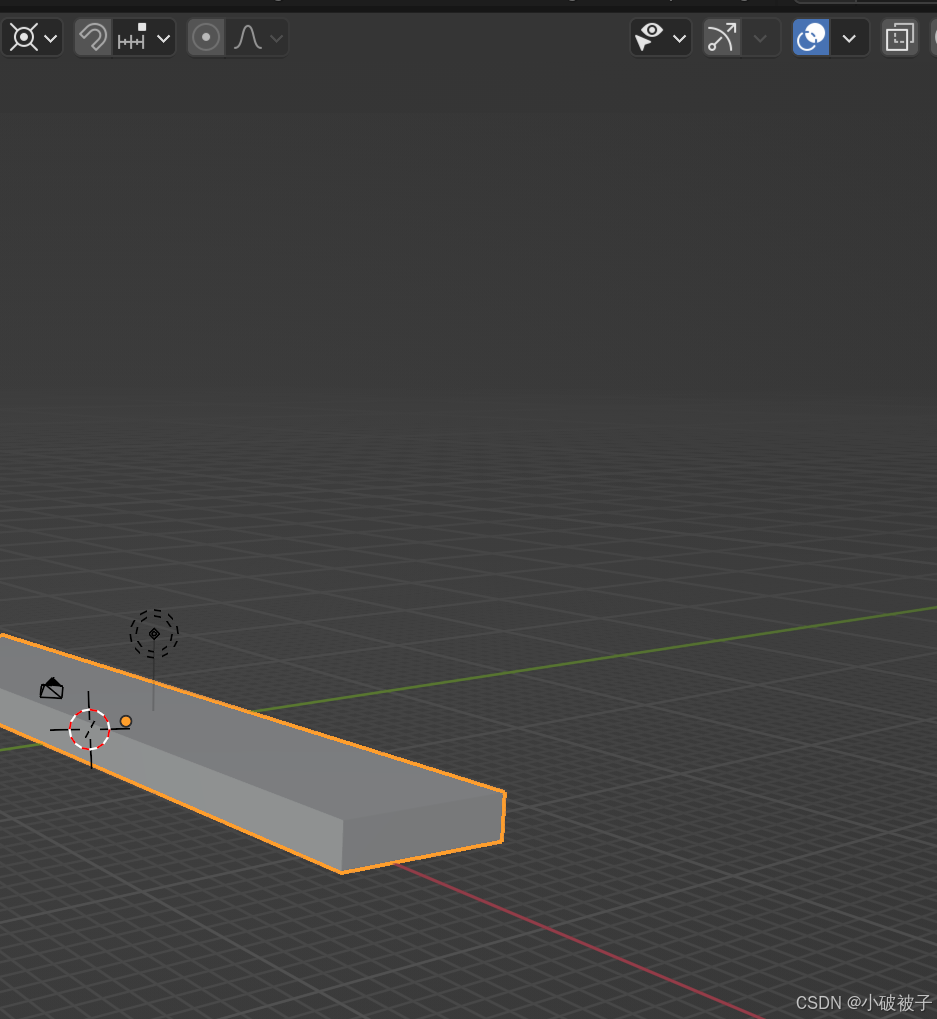
Task: Toggle the Show Gizmo button
Action: pyautogui.click(x=722, y=38)
